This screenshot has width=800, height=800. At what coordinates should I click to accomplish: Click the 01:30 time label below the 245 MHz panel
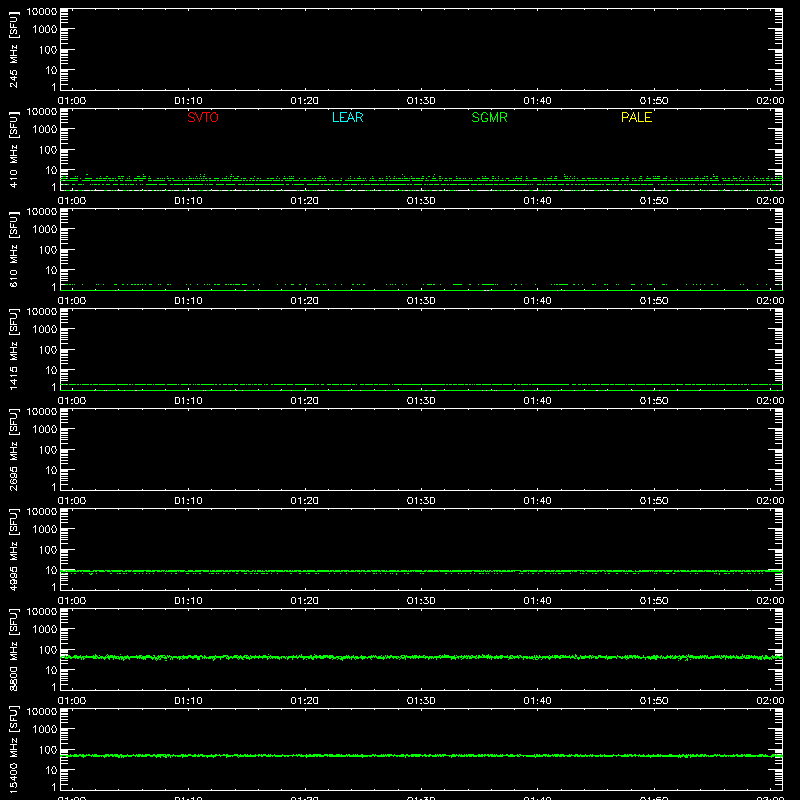[x=421, y=101]
